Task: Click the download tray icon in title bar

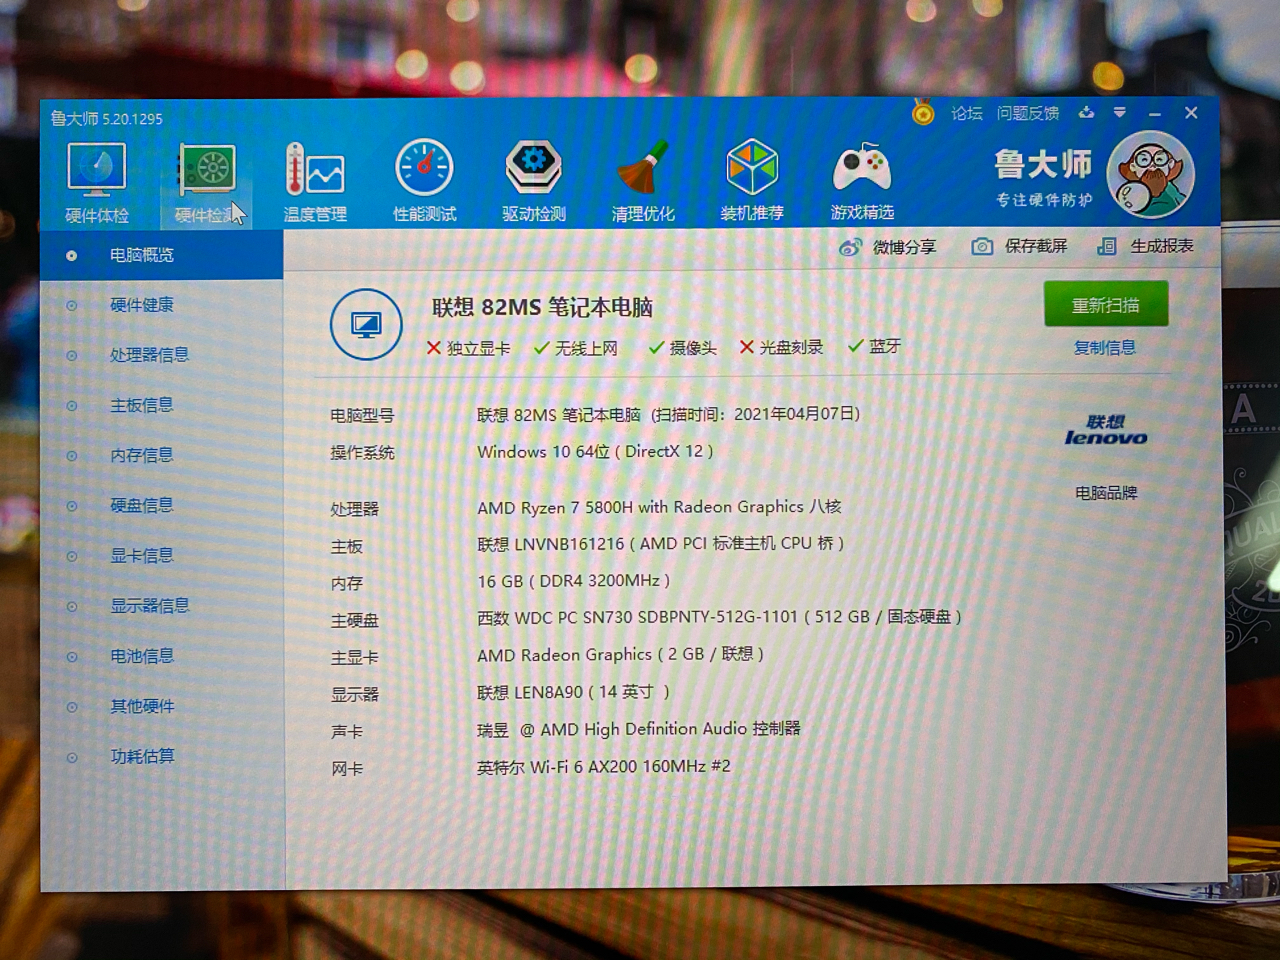Action: coord(1086,112)
